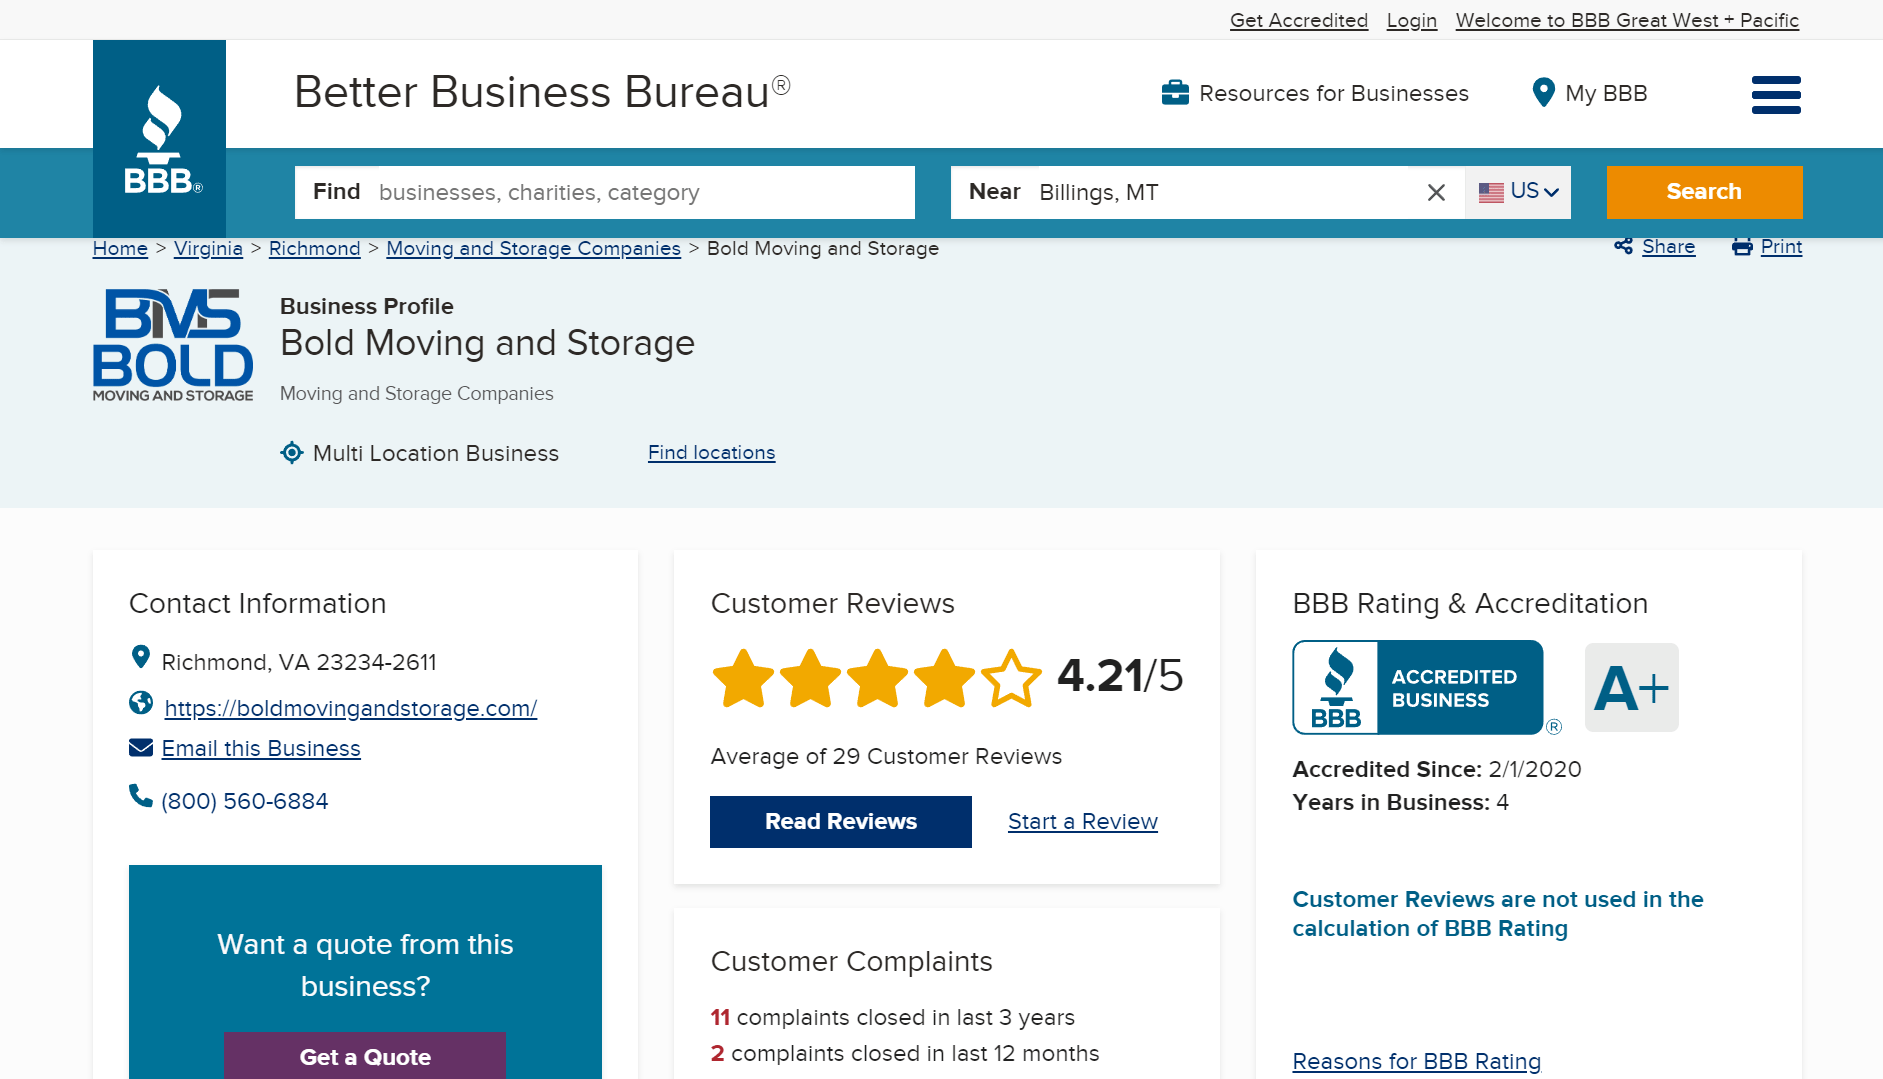The height and width of the screenshot is (1079, 1883).
Task: Open Reasons for BBB Rating link
Action: (1416, 1061)
